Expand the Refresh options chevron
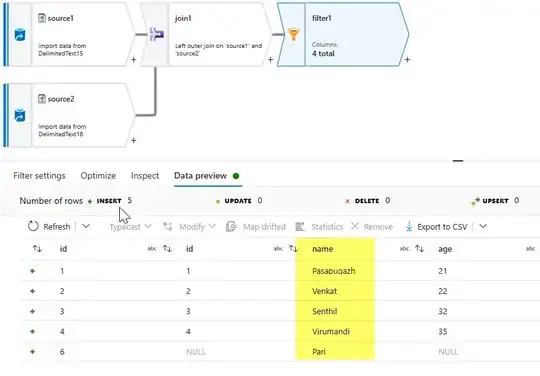The image size is (540, 376). pyautogui.click(x=86, y=226)
